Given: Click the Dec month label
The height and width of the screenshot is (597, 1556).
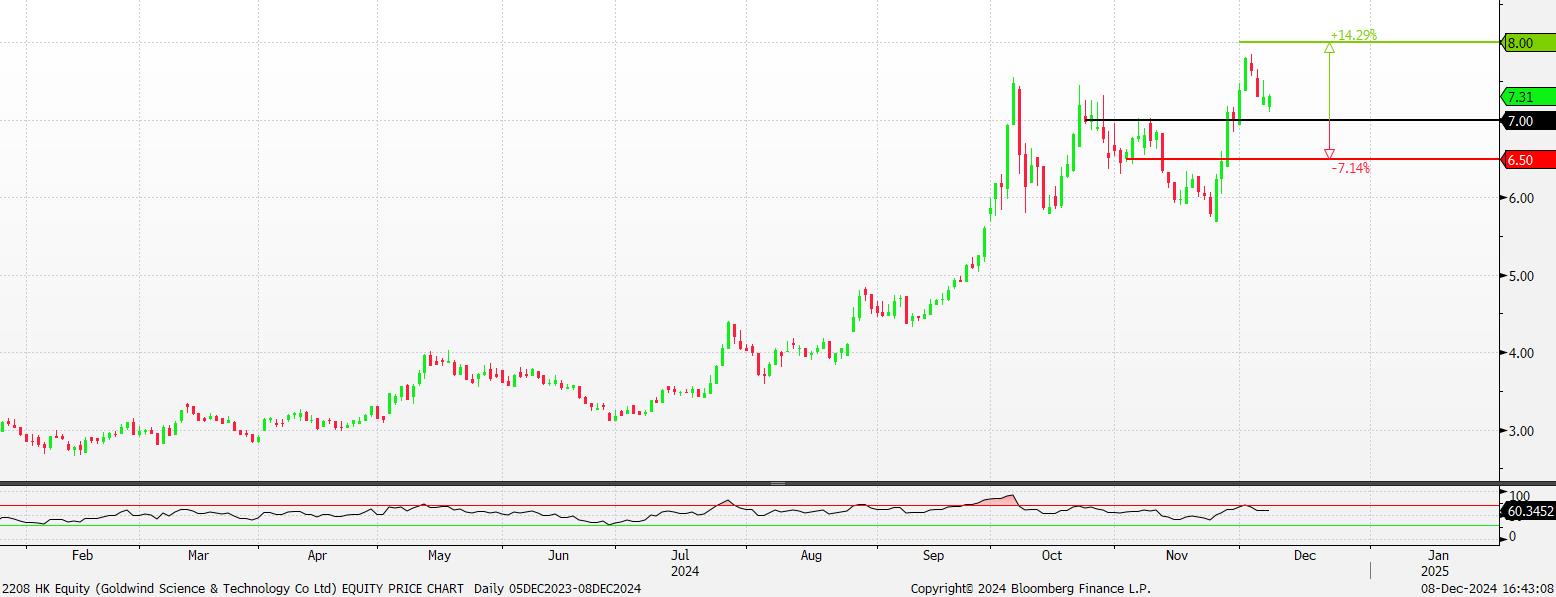Looking at the screenshot, I should click(1306, 555).
